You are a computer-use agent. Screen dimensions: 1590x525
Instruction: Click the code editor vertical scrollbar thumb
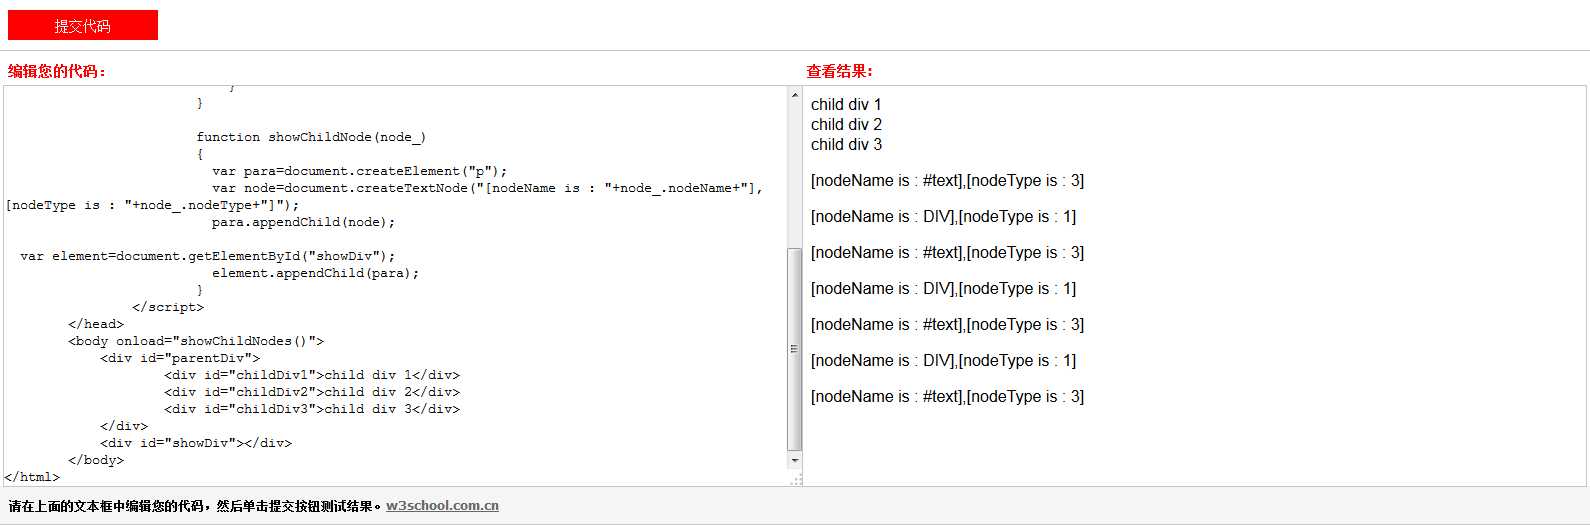click(x=795, y=349)
